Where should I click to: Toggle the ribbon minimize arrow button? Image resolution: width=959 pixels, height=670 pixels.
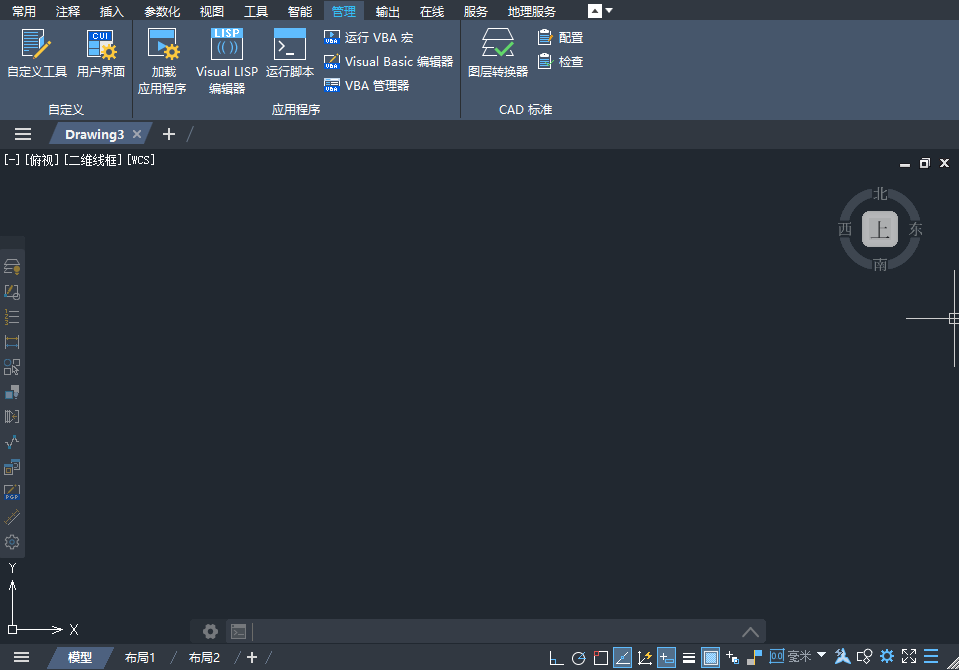(594, 11)
